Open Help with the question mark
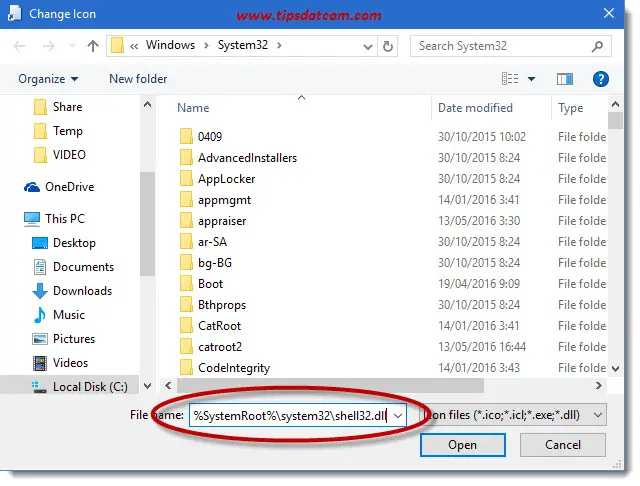Image resolution: width=640 pixels, height=486 pixels. [601, 79]
